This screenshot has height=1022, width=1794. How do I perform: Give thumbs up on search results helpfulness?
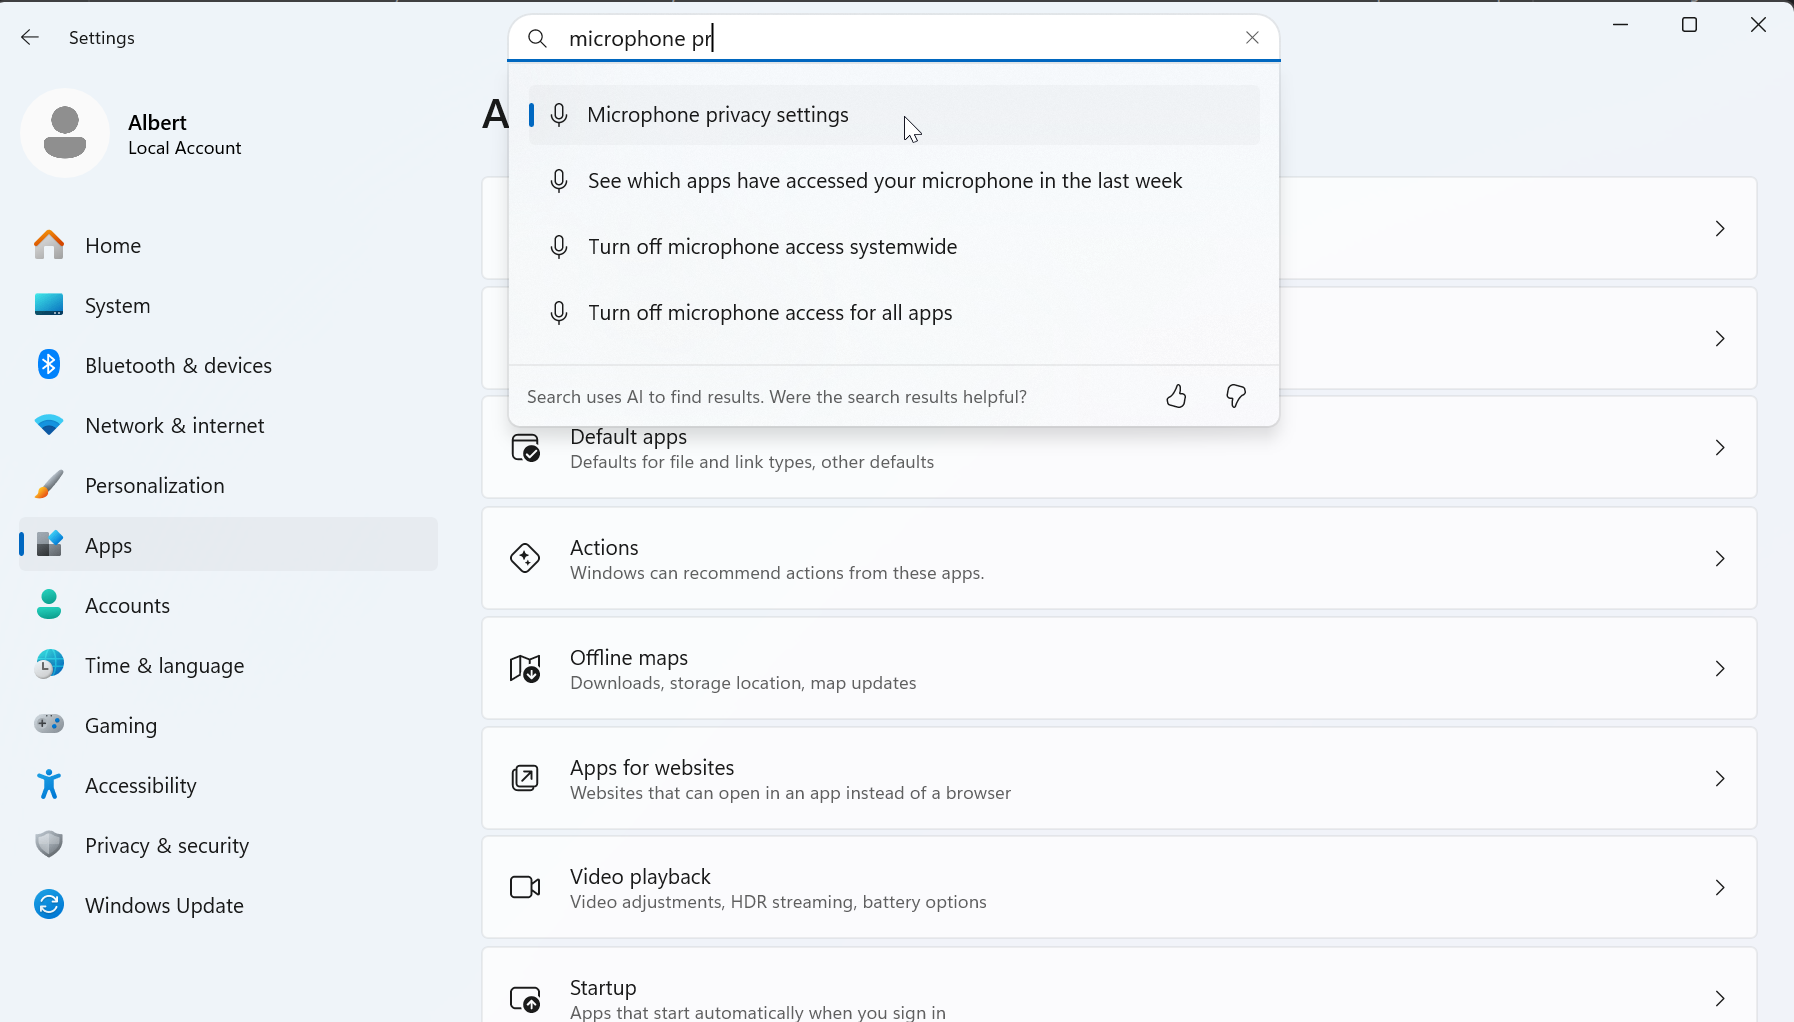pos(1176,396)
